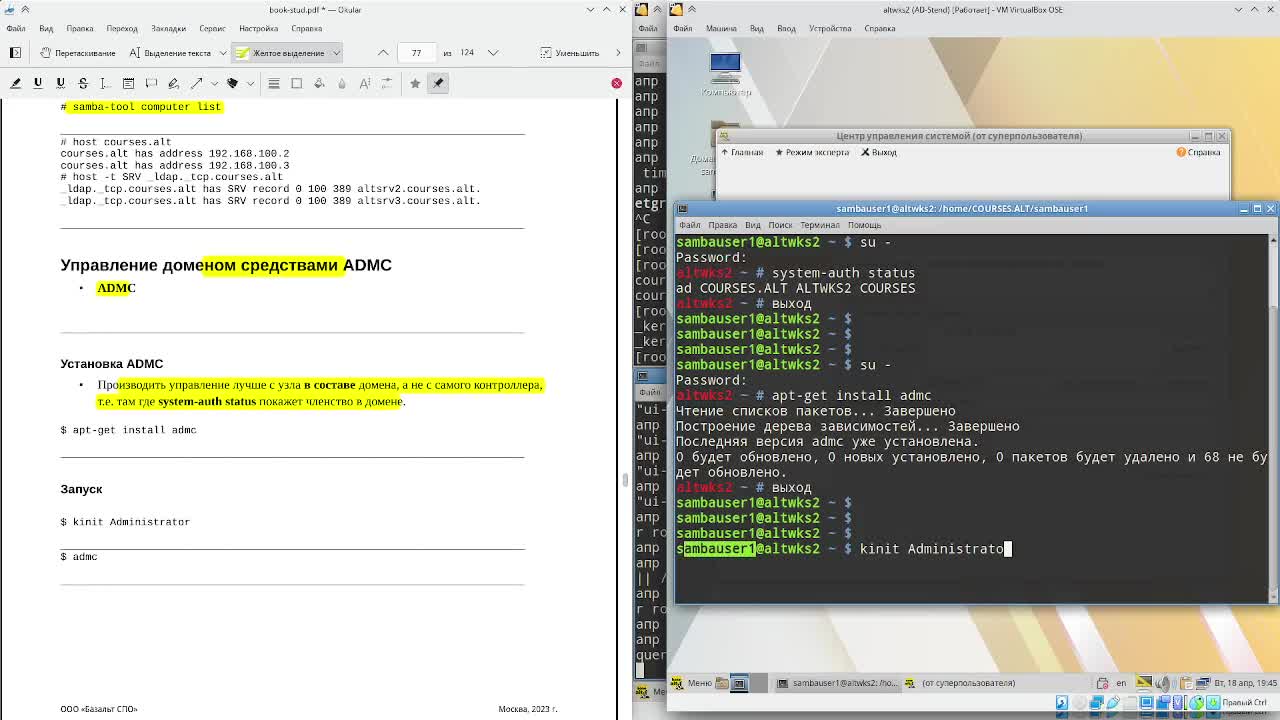Open annotation line width selector
The image size is (1280, 720).
[x=273, y=83]
